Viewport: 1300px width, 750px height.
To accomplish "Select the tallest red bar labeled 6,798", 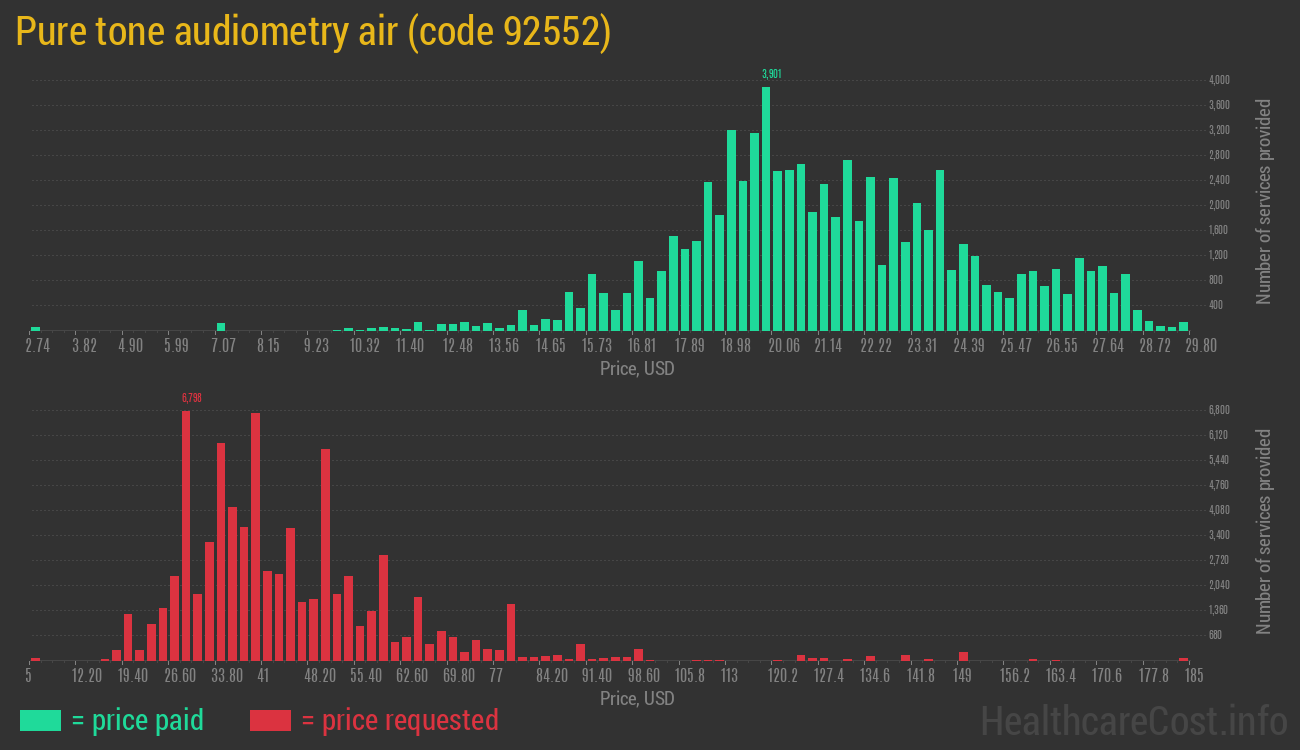I will point(186,535).
